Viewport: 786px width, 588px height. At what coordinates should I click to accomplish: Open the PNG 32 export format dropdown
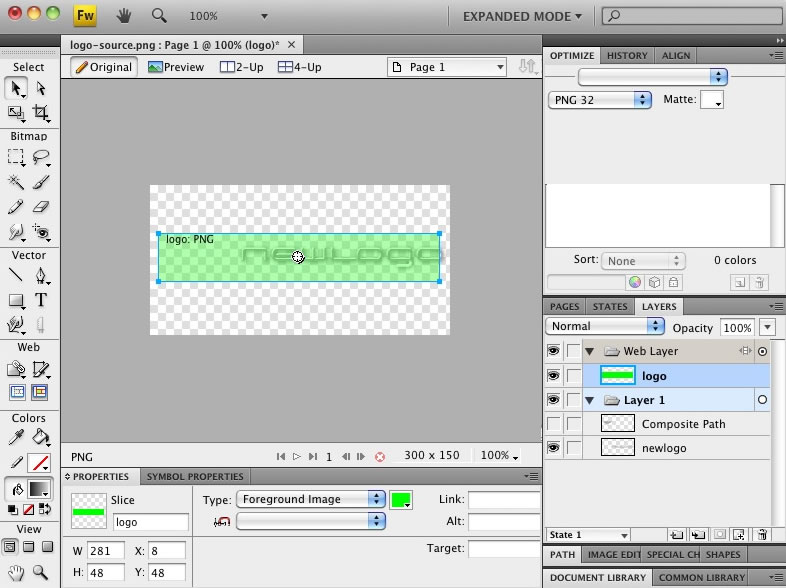click(x=600, y=100)
